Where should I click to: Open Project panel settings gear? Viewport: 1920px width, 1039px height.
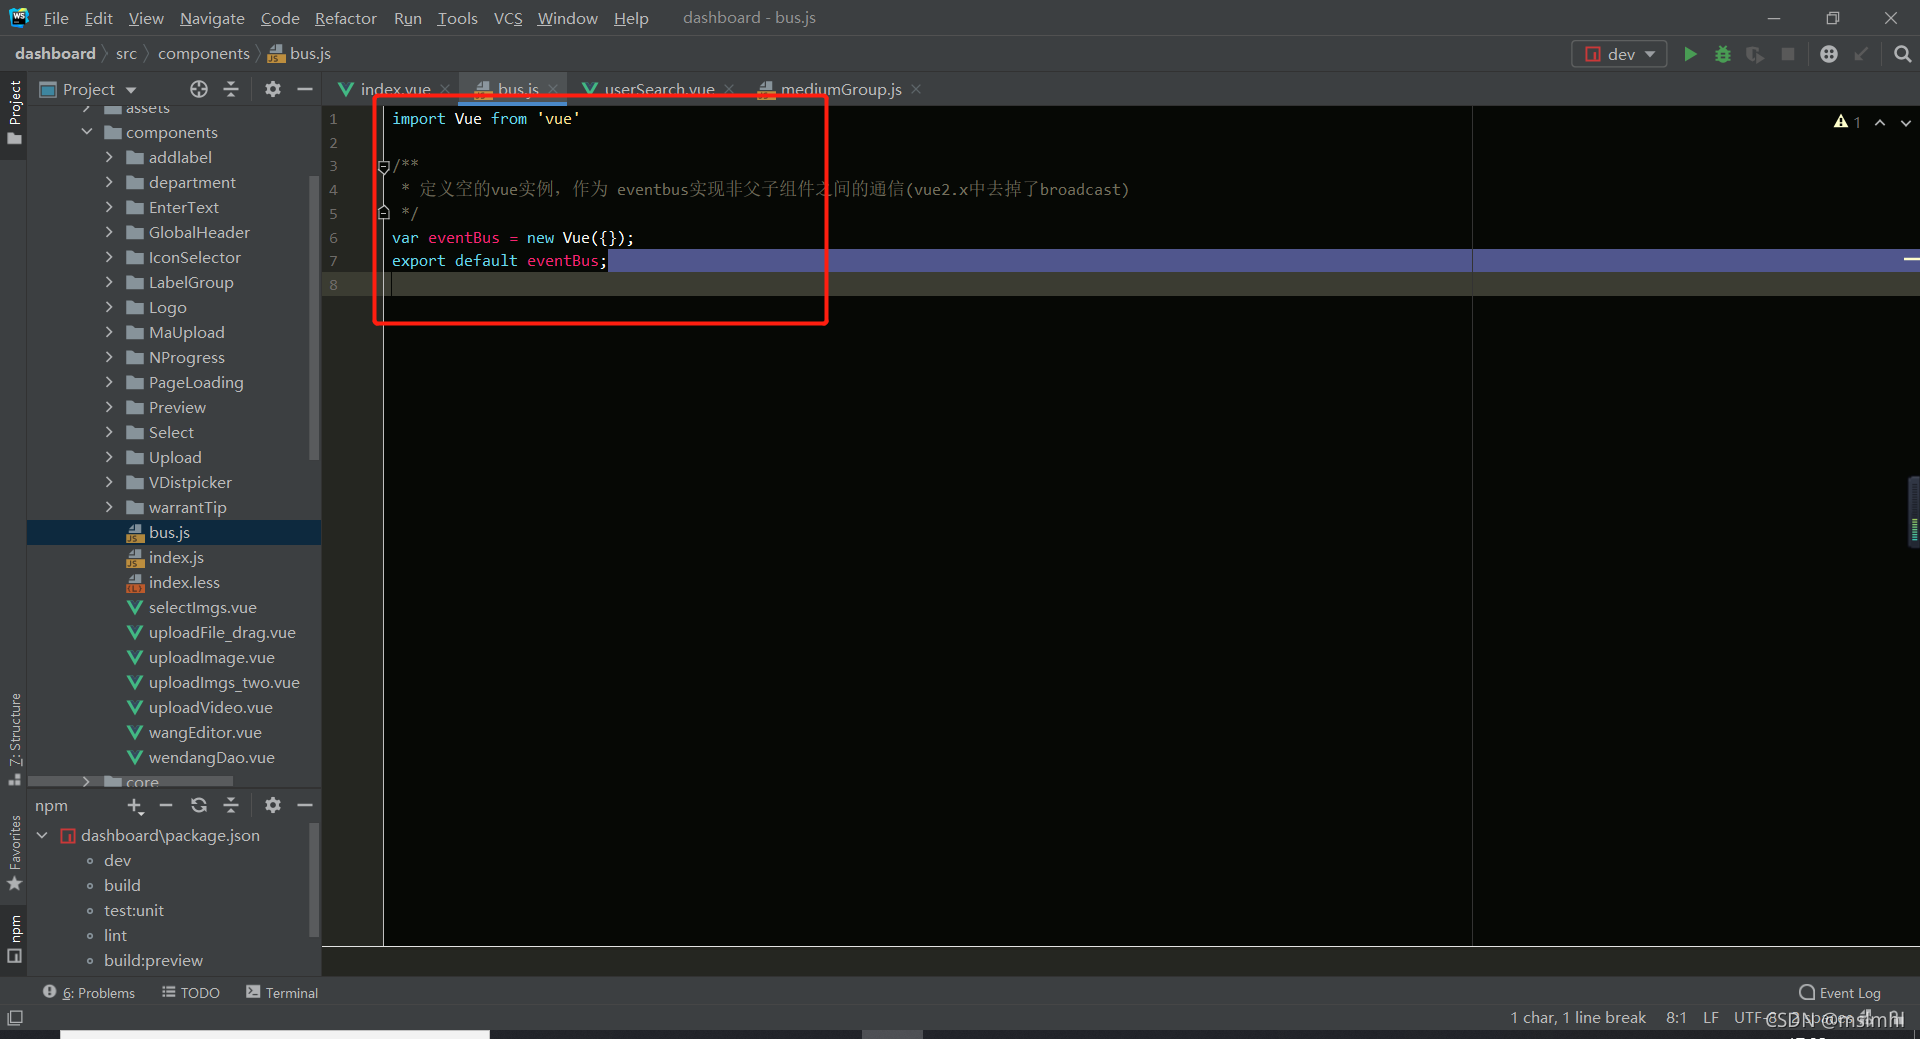tap(273, 89)
